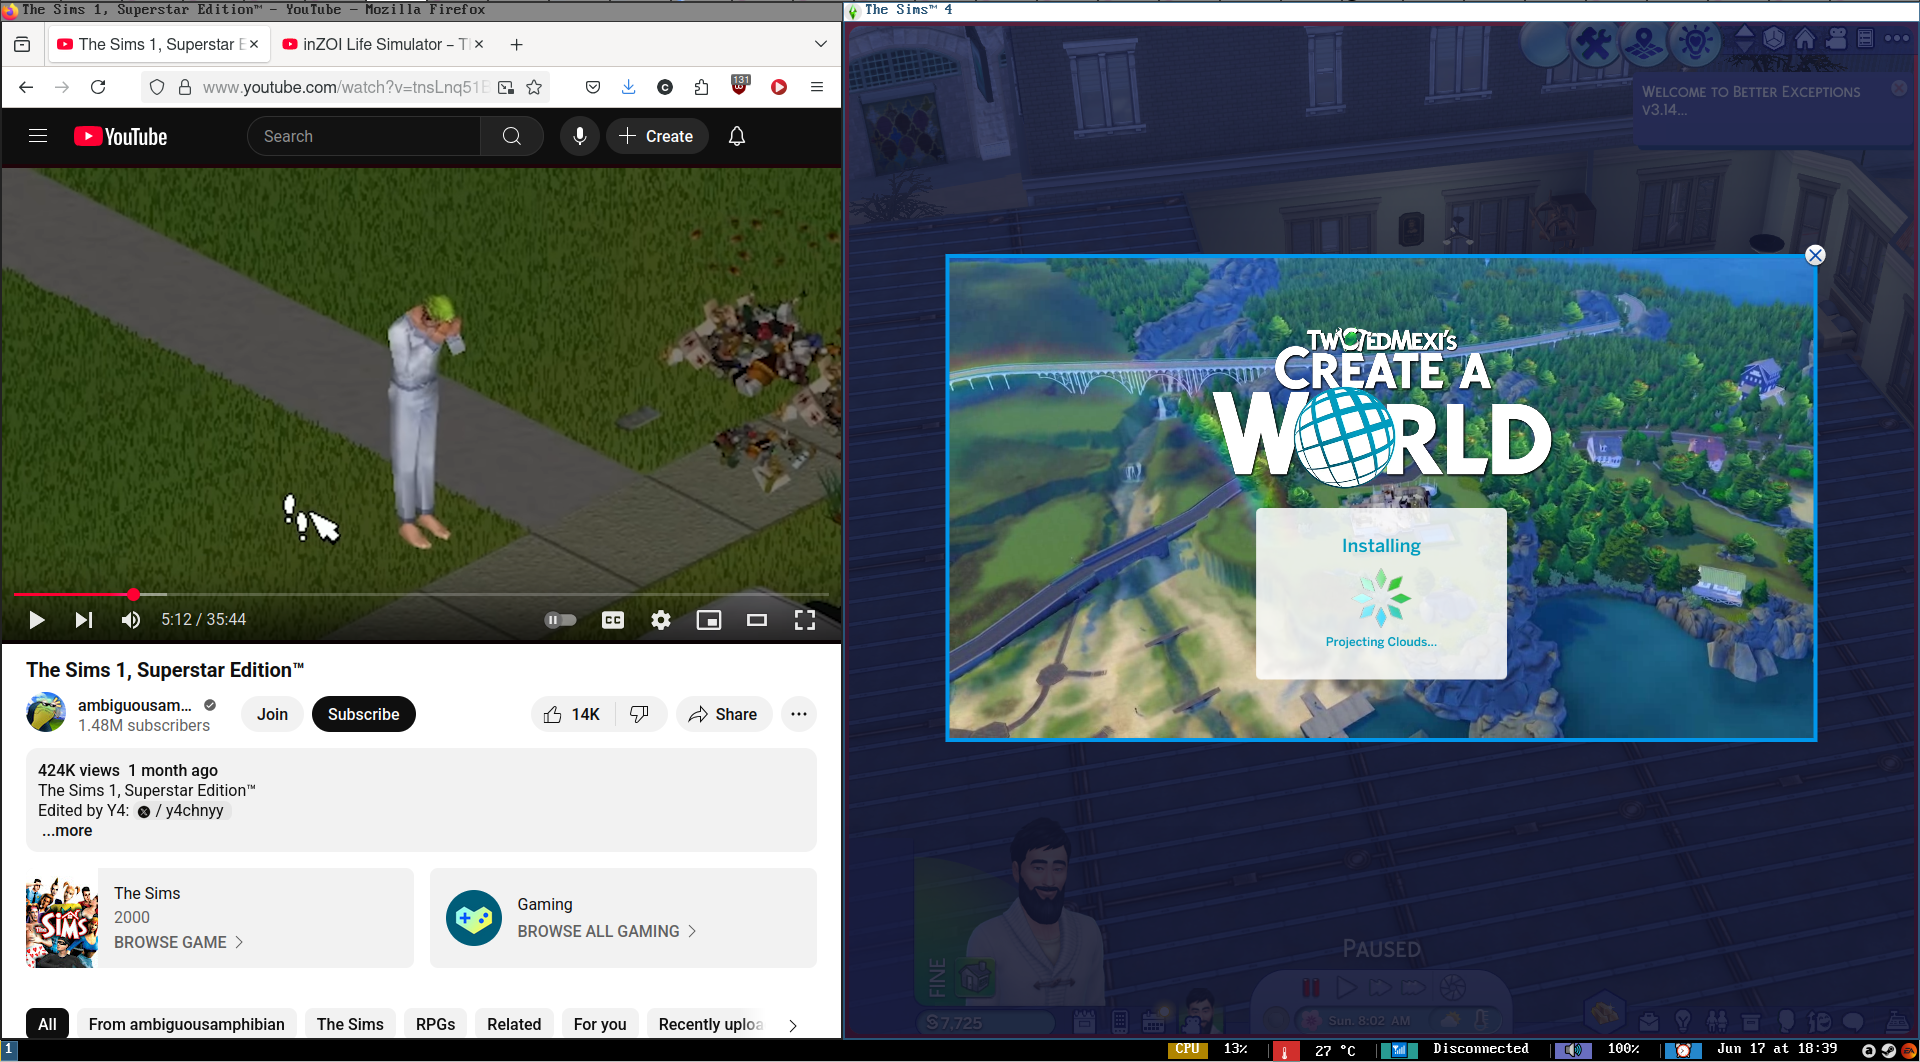
Task: Skip to next YouTube video
Action: tap(84, 620)
